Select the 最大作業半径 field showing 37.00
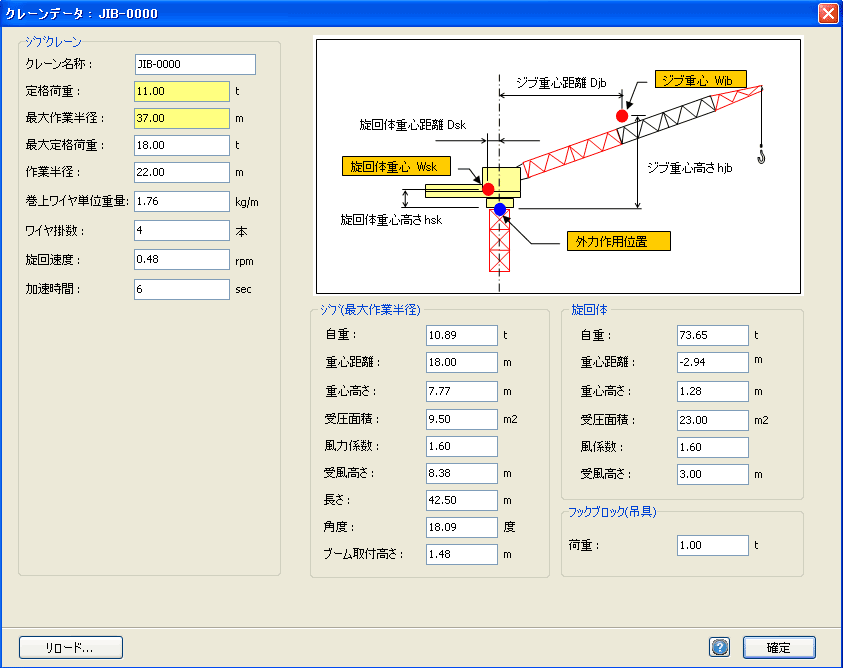843x668 pixels. point(182,118)
